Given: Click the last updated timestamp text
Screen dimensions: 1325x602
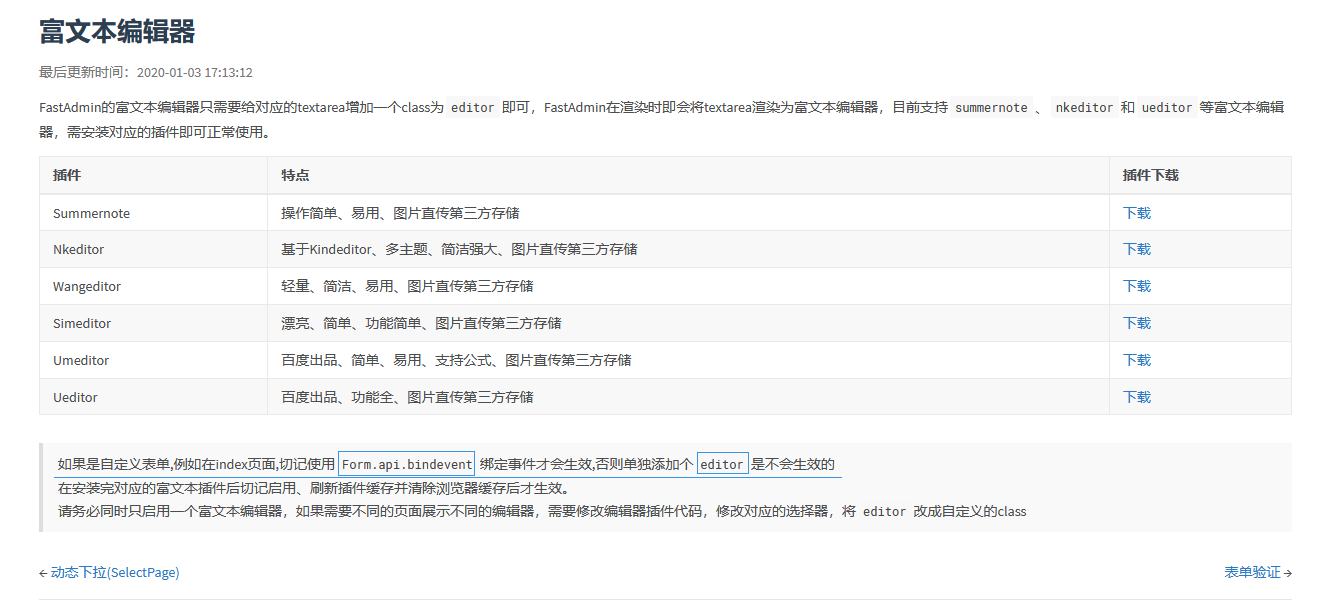Looking at the screenshot, I should tap(194, 73).
